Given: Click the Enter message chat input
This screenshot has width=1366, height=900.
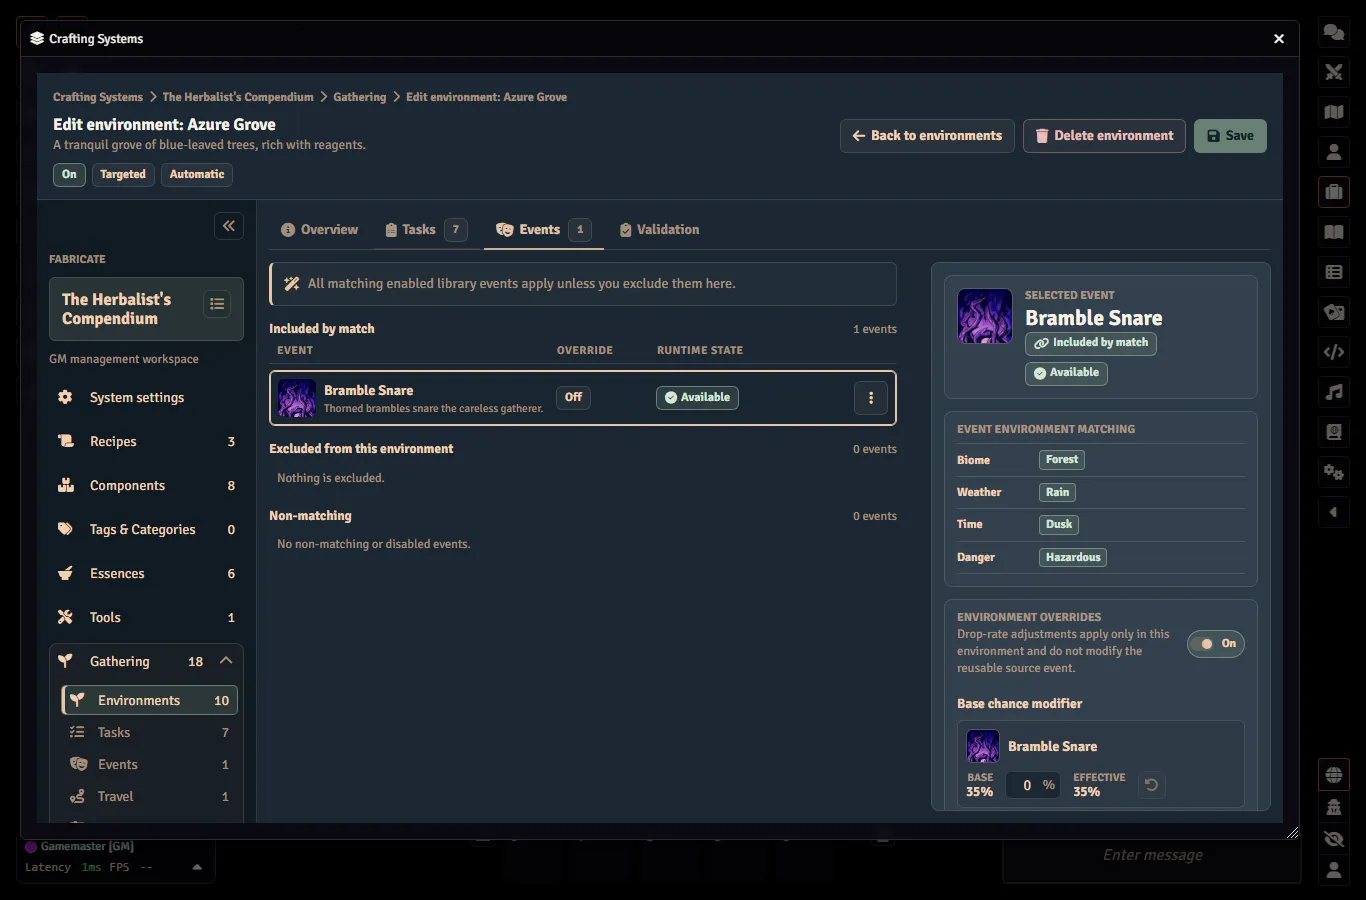Looking at the screenshot, I should tap(1152, 855).
